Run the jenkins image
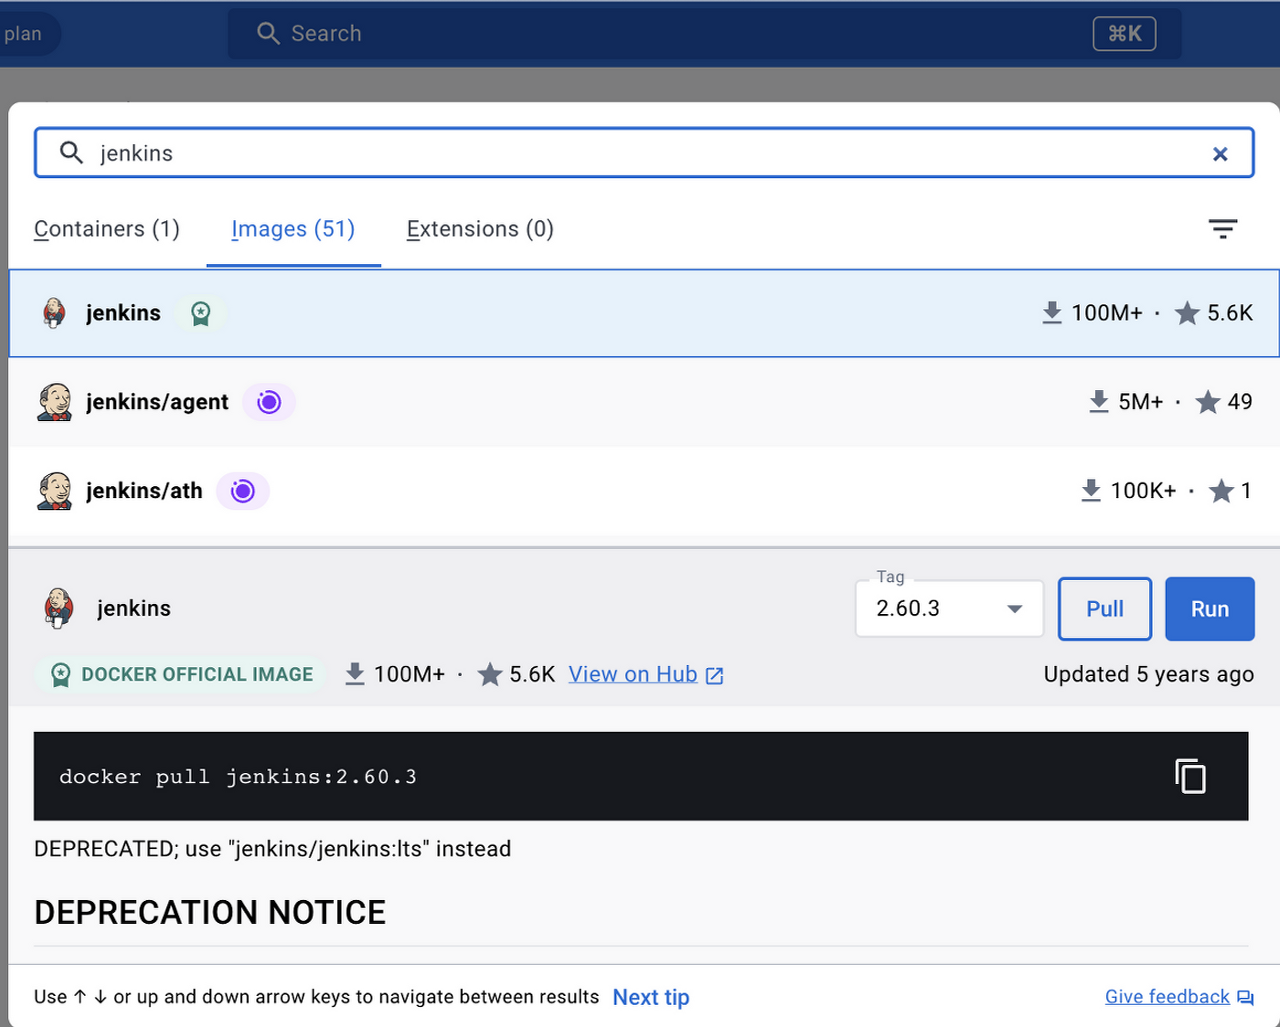The height and width of the screenshot is (1027, 1280). point(1210,609)
